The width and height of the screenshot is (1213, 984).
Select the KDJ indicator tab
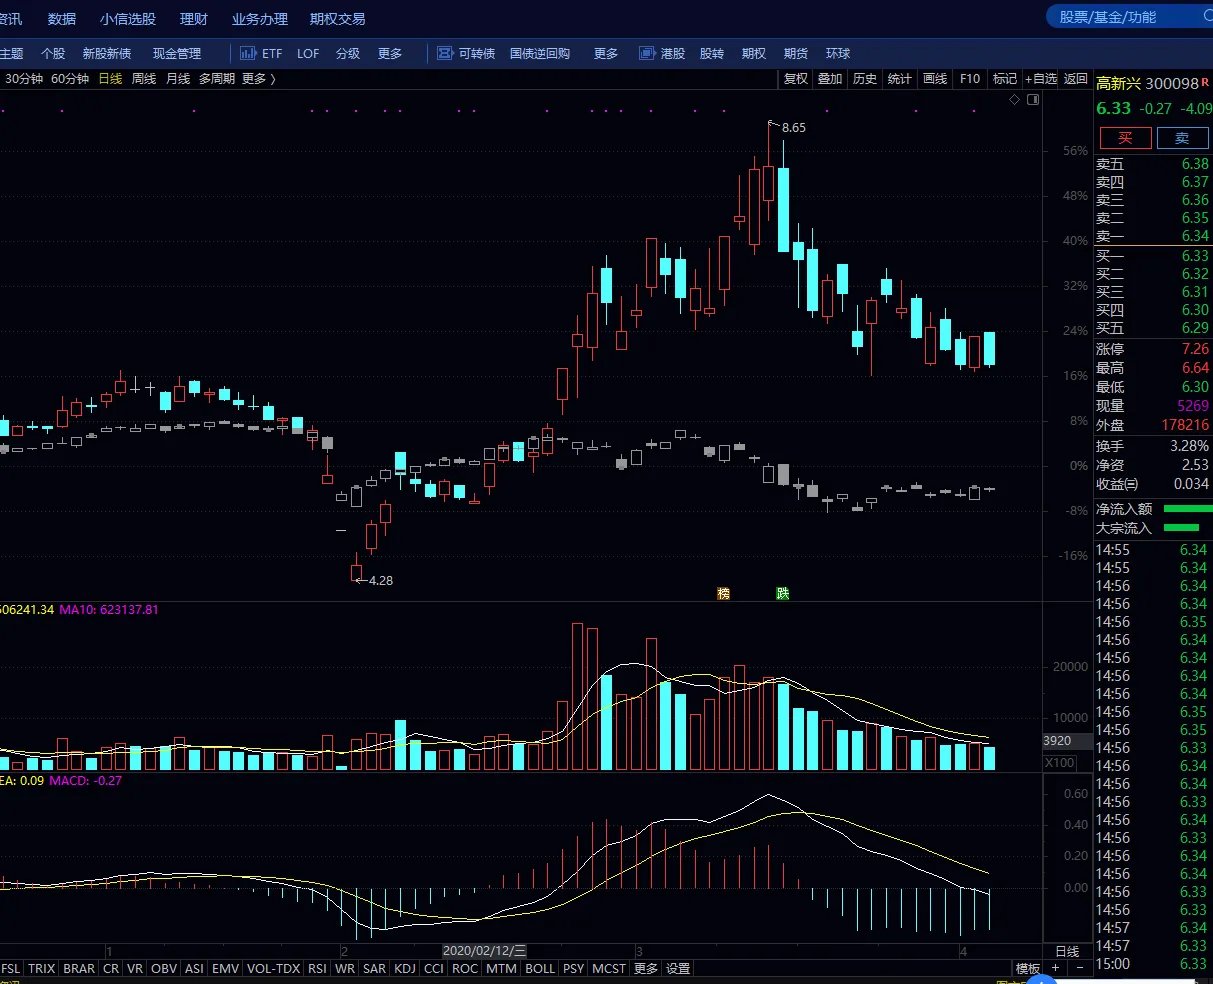click(x=405, y=968)
